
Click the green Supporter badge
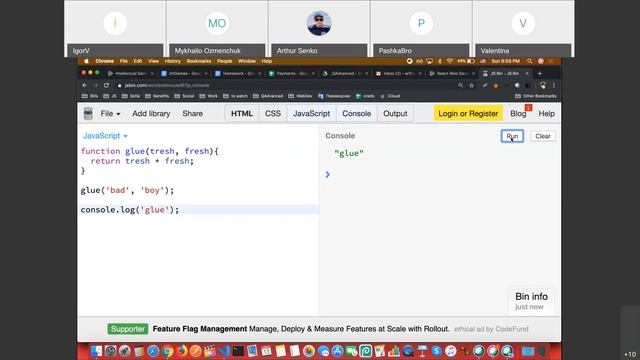(x=128, y=329)
